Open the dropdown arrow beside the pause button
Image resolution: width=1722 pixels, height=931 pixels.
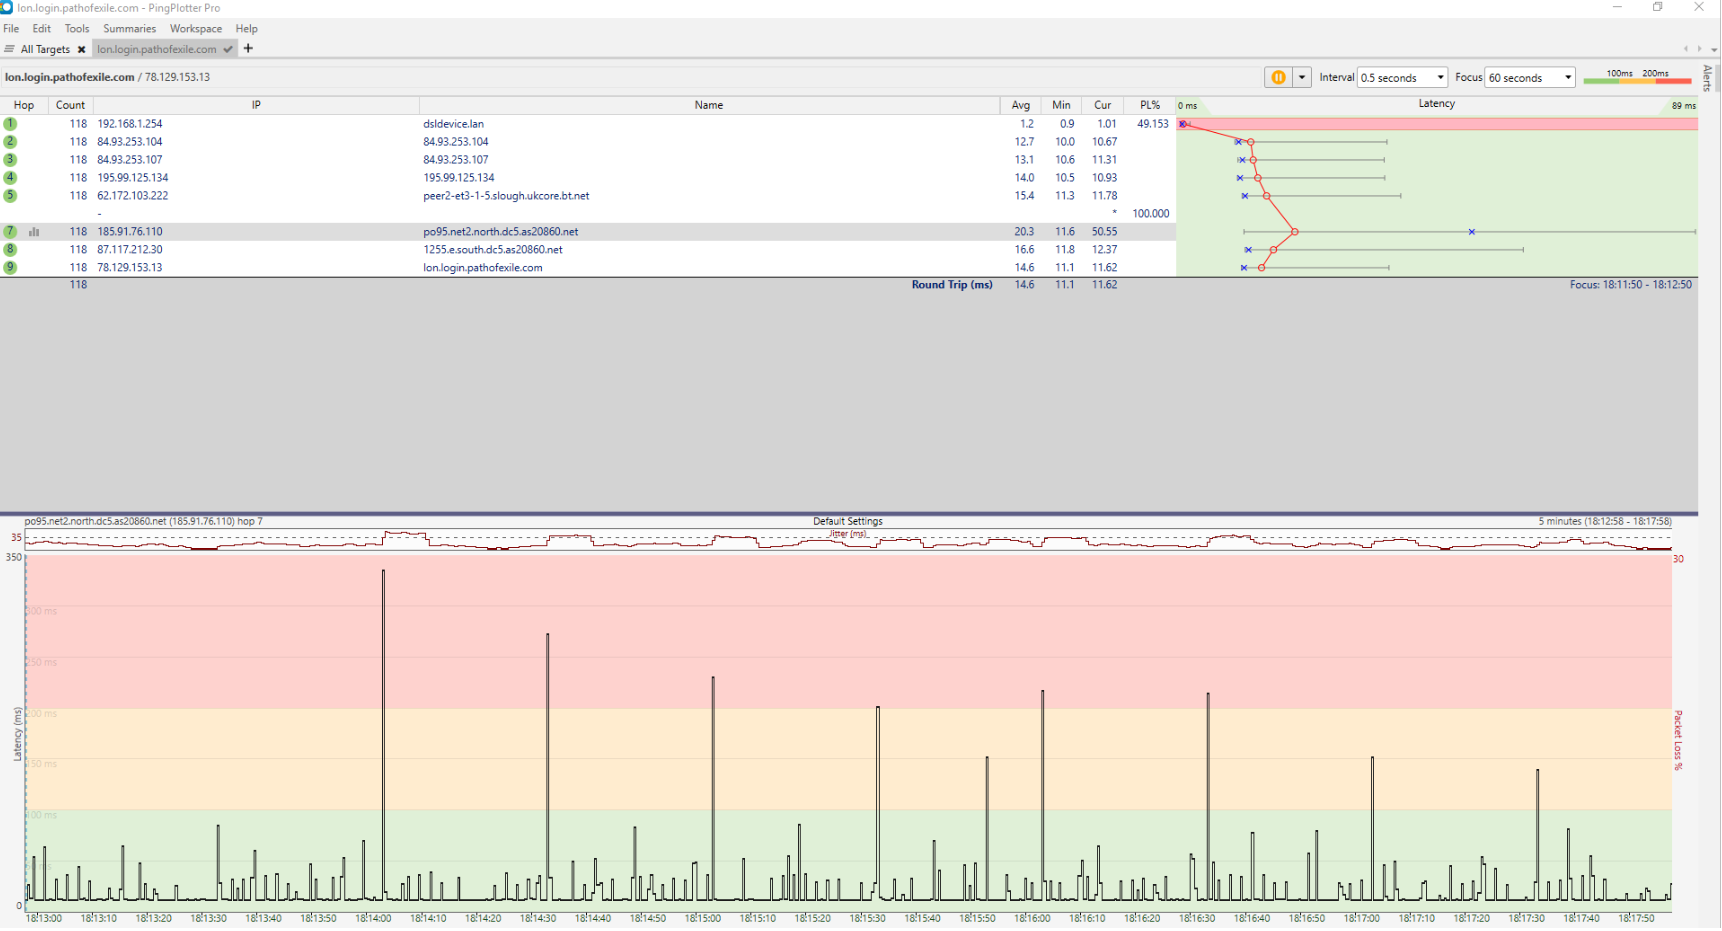(x=1301, y=77)
